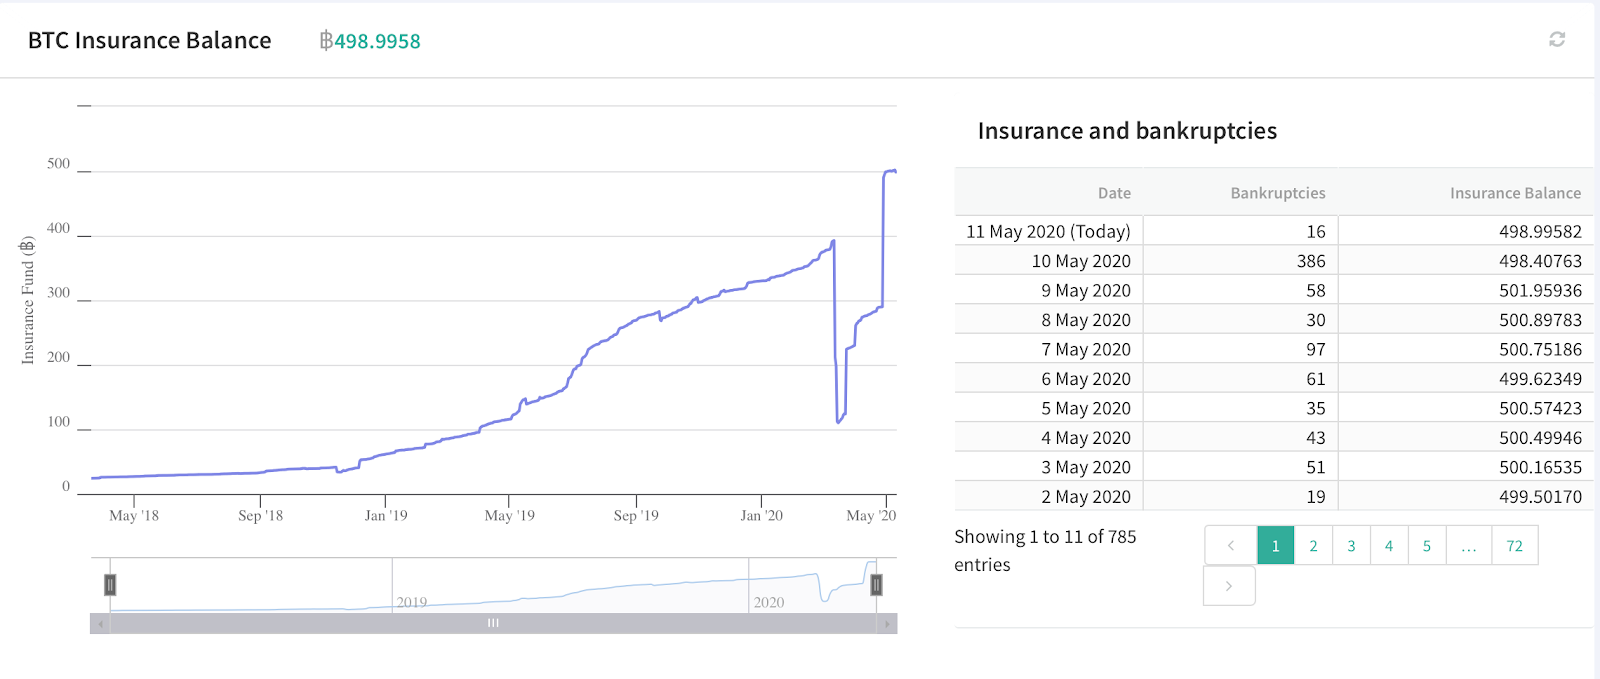This screenshot has width=1600, height=679.
Task: Click the balance value 498.99582
Action: click(1540, 231)
